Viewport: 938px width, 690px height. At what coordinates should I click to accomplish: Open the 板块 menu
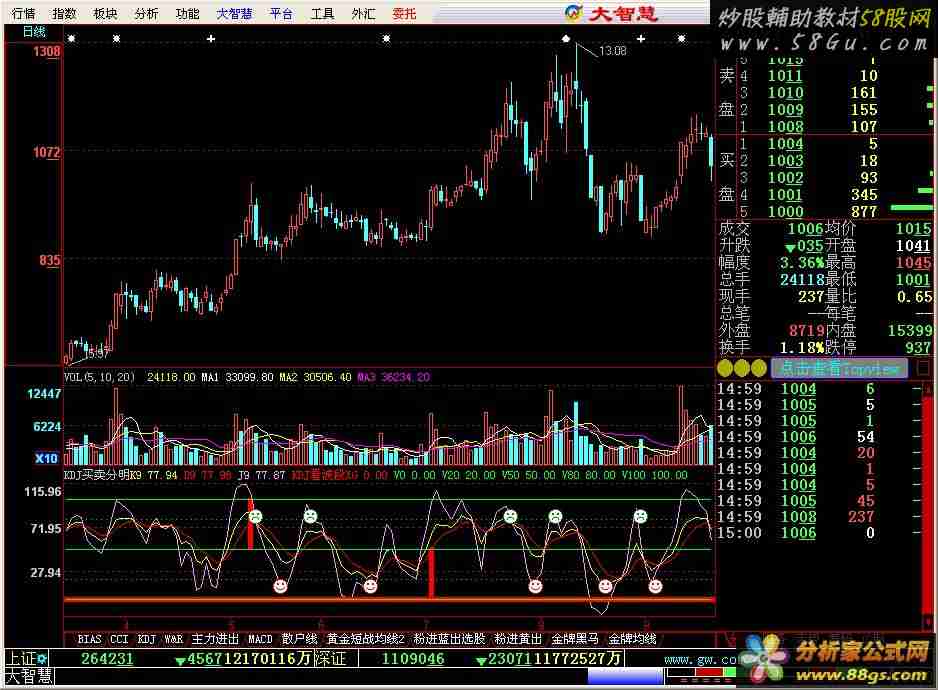pyautogui.click(x=105, y=13)
